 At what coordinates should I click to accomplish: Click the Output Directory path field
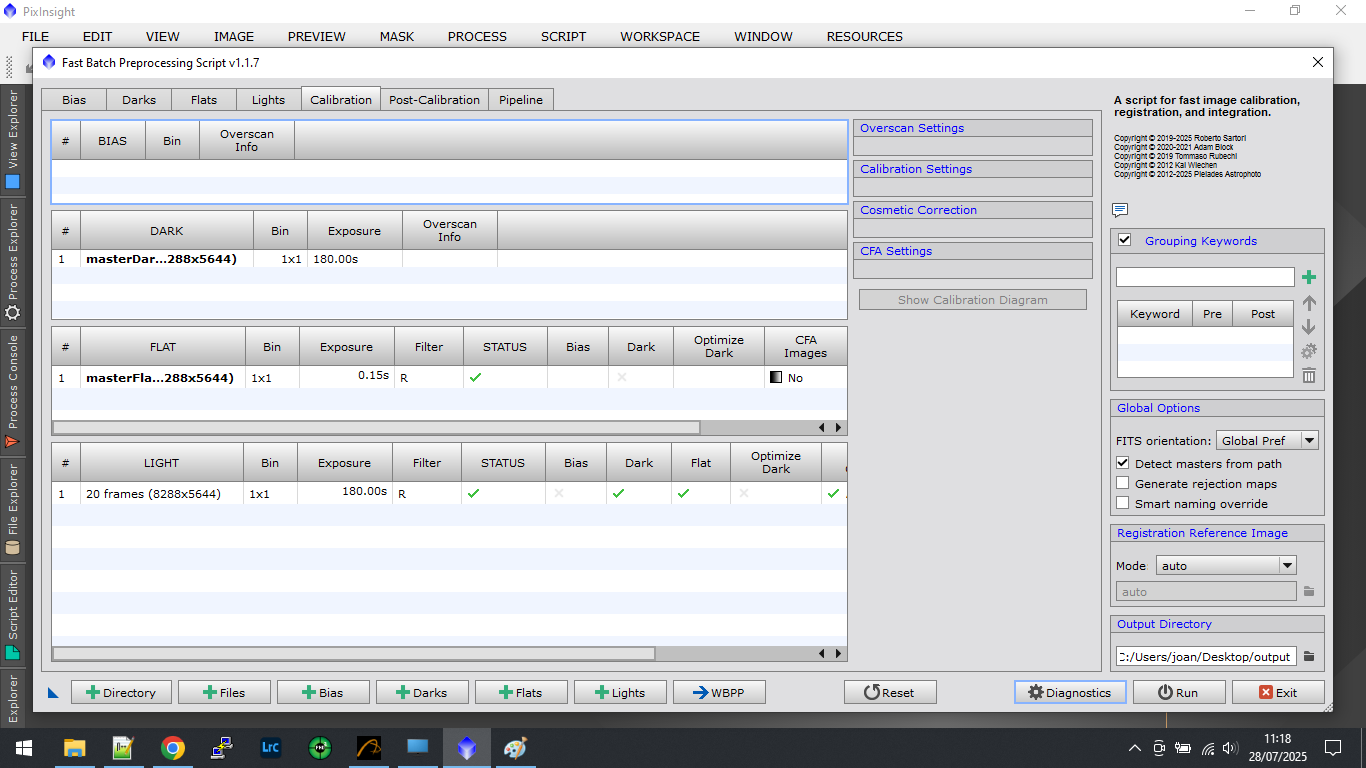point(1206,657)
